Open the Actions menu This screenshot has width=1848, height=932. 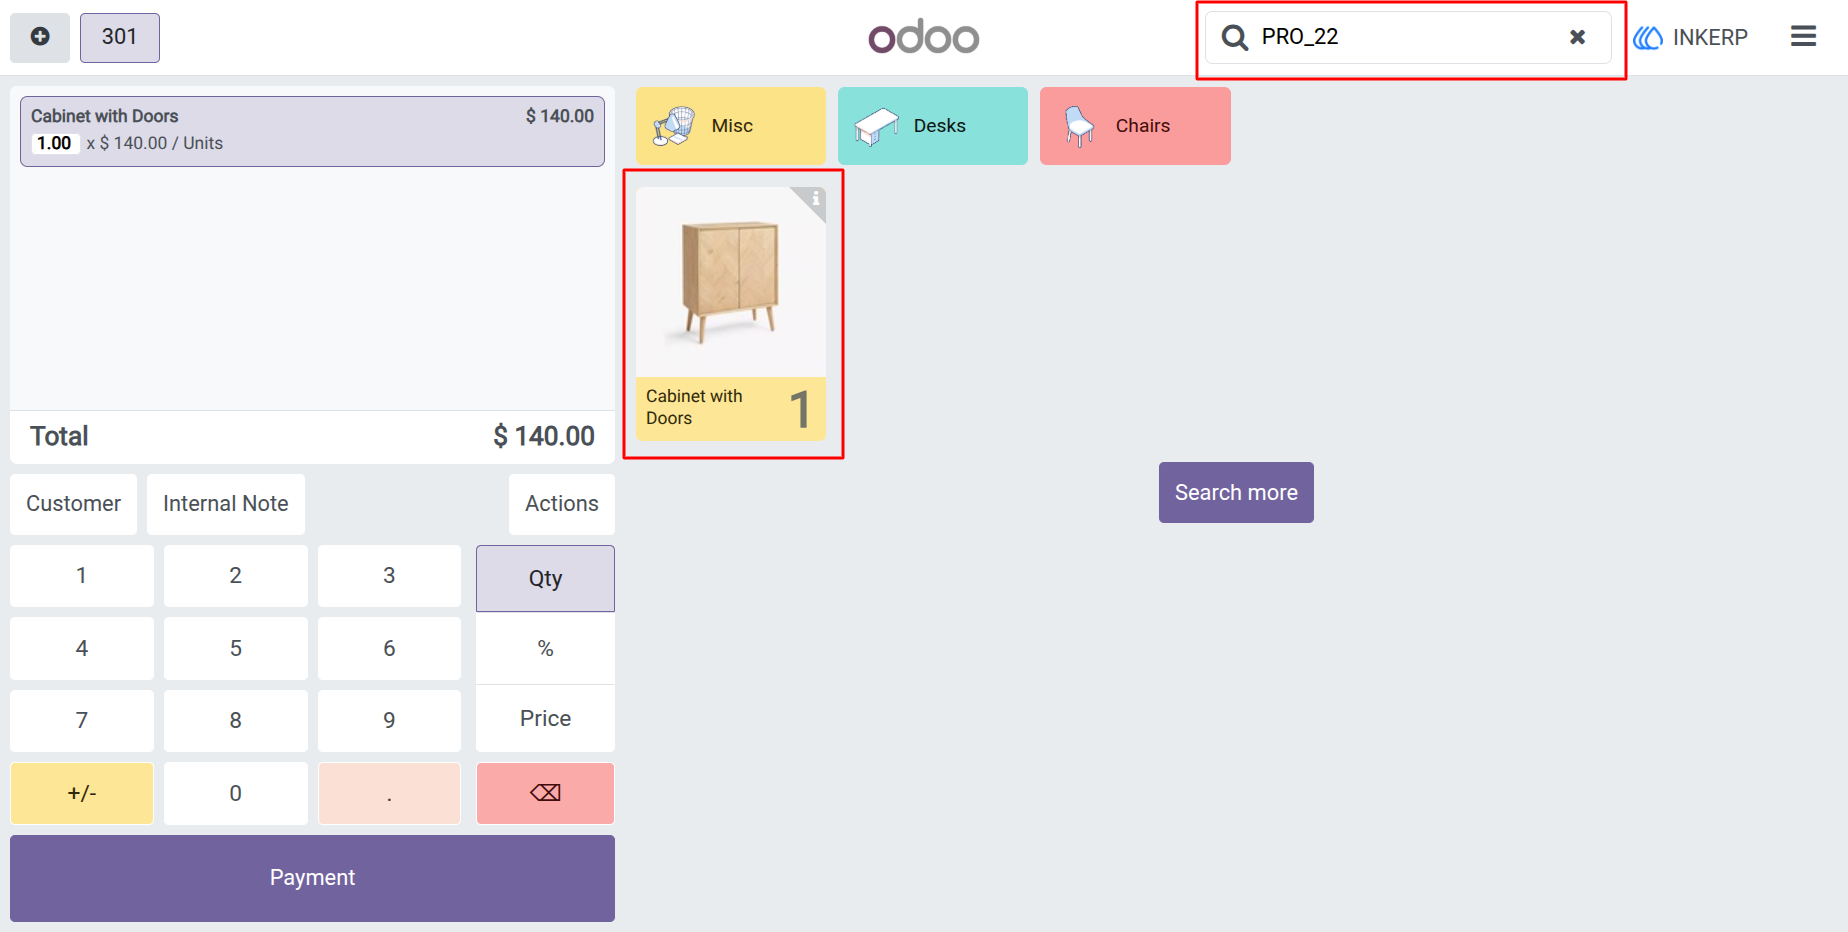pyautogui.click(x=562, y=504)
